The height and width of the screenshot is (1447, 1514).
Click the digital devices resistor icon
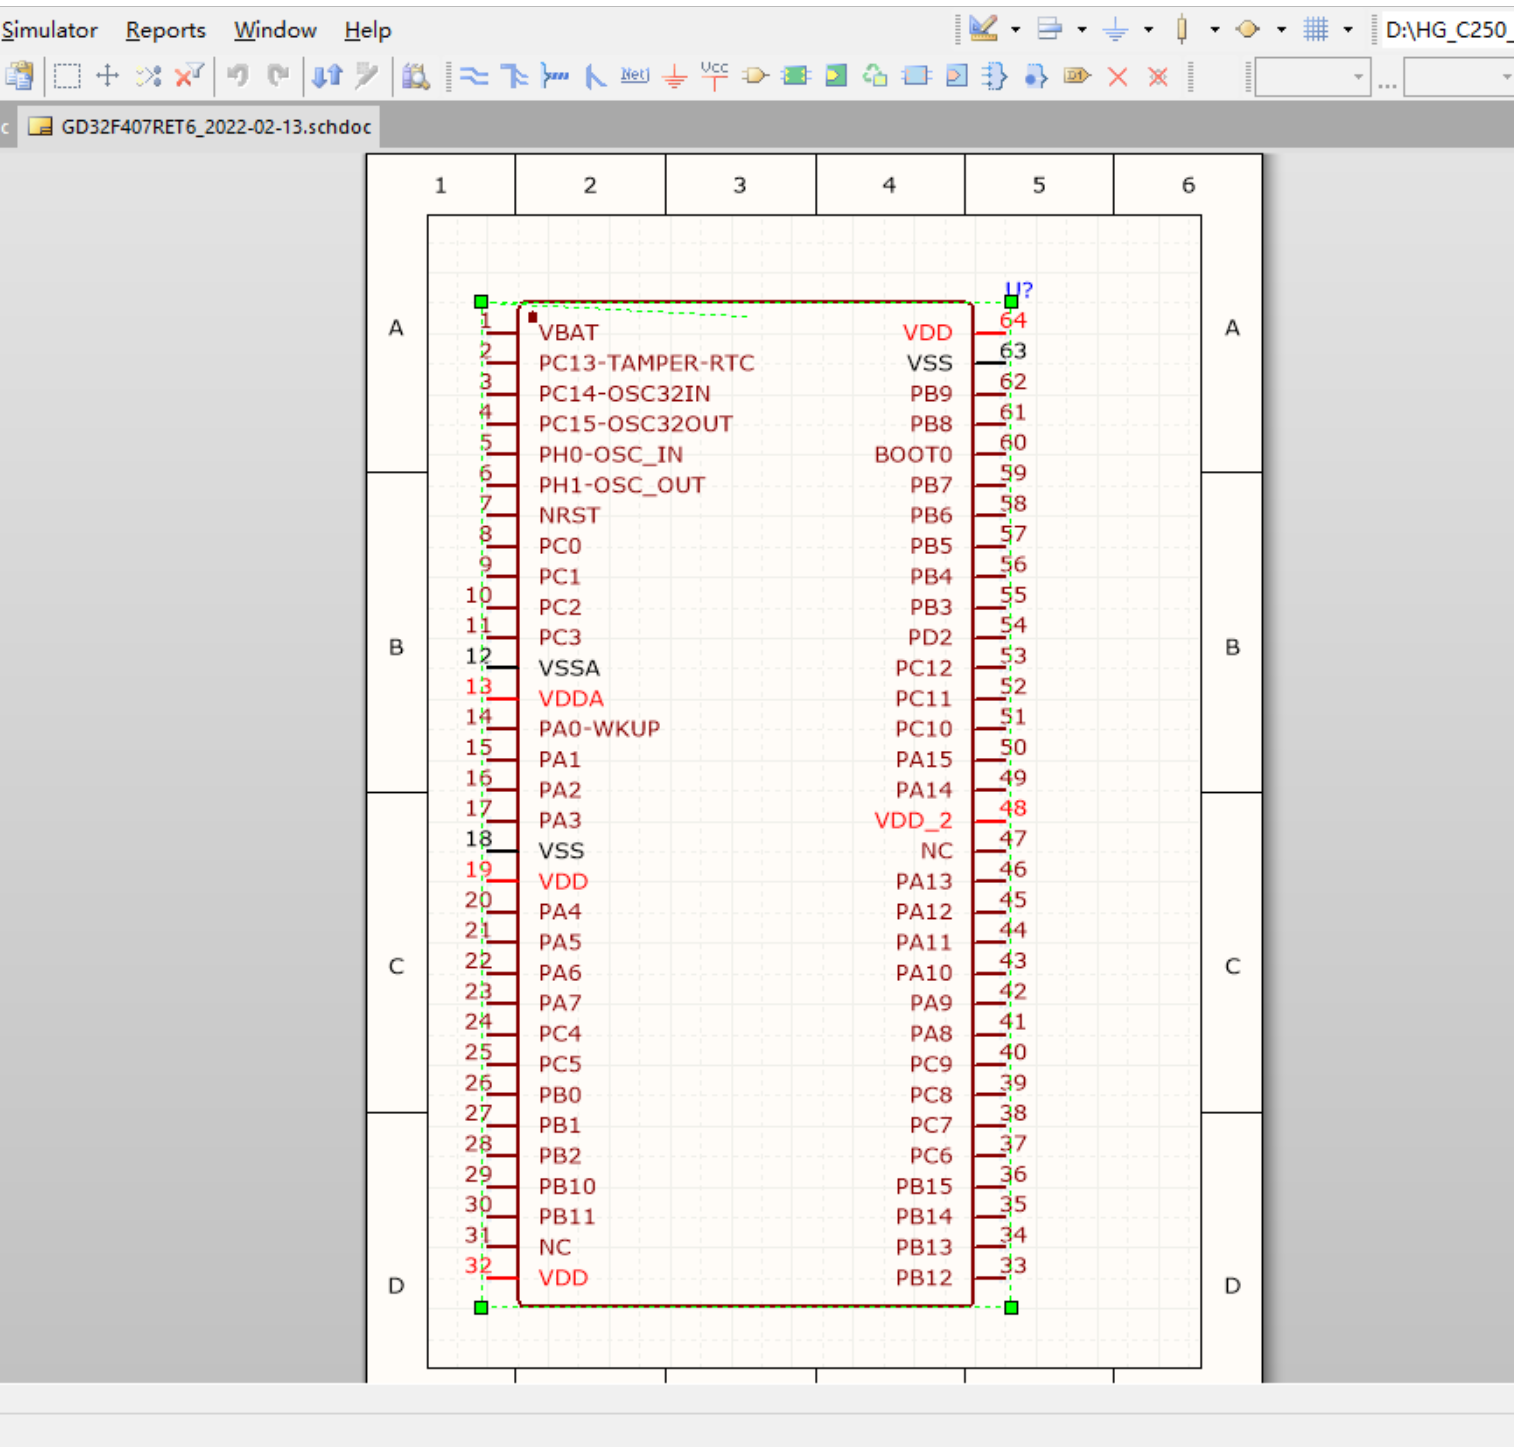click(x=1182, y=29)
